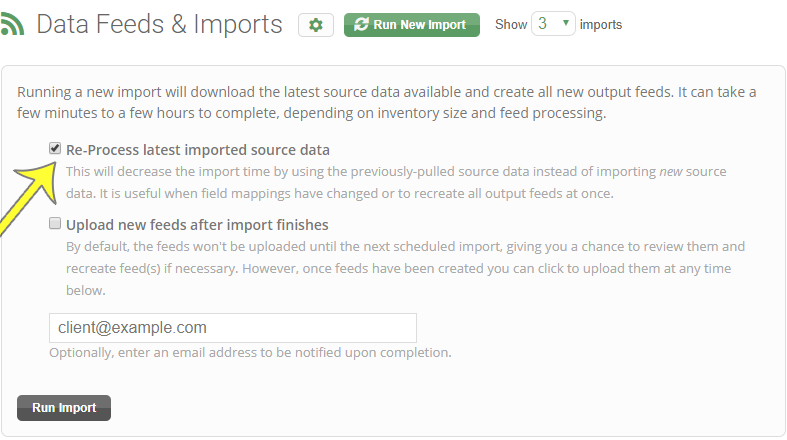Click the Show label before the dropdown

pyautogui.click(x=511, y=25)
